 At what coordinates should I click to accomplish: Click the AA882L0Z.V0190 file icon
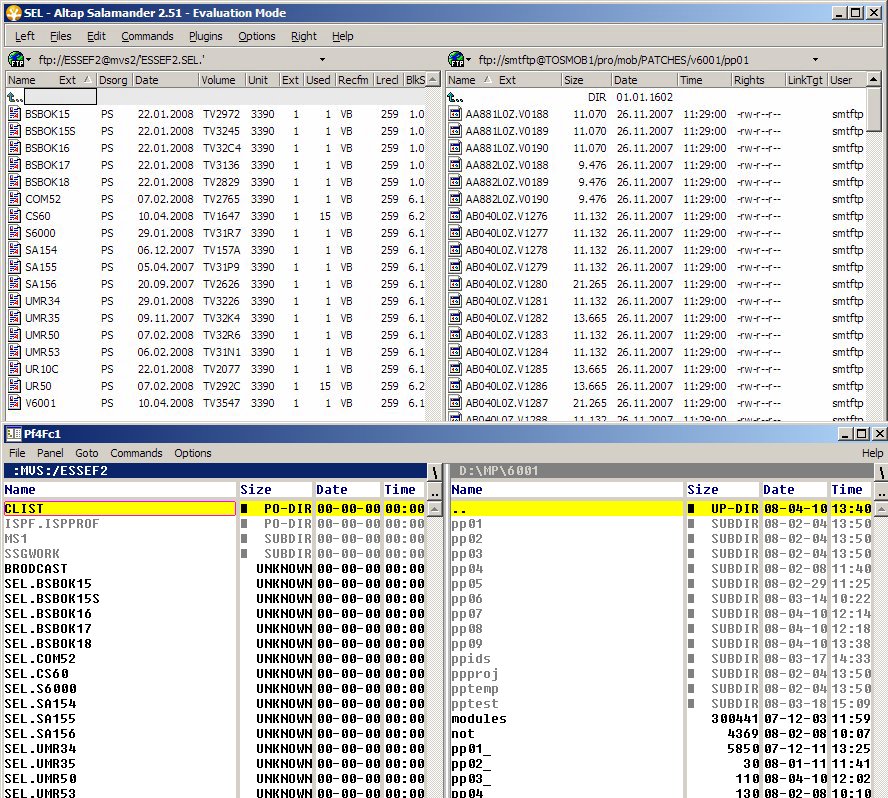(x=455, y=199)
